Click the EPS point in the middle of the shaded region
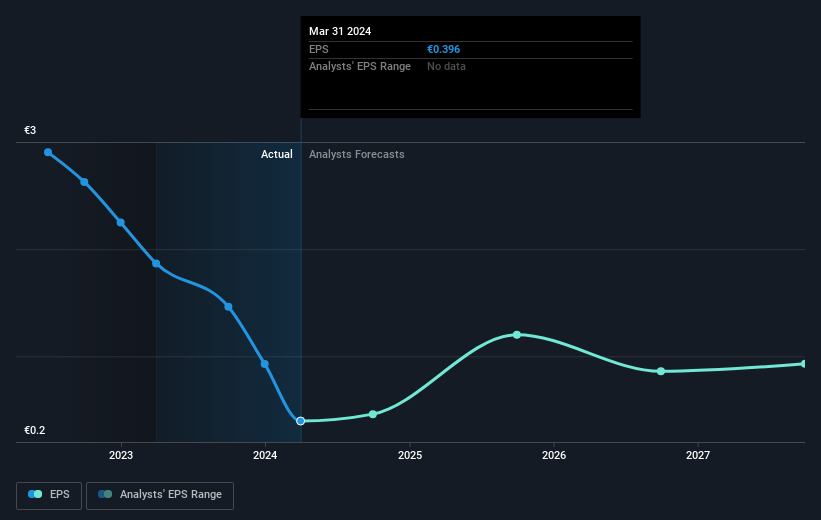821x520 pixels. 228,307
